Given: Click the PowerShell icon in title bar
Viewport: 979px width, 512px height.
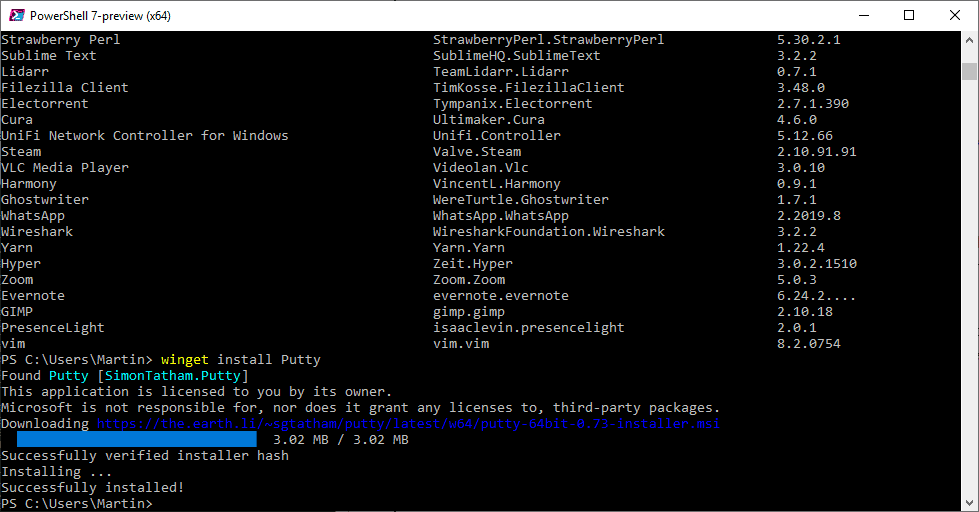Looking at the screenshot, I should click(17, 15).
